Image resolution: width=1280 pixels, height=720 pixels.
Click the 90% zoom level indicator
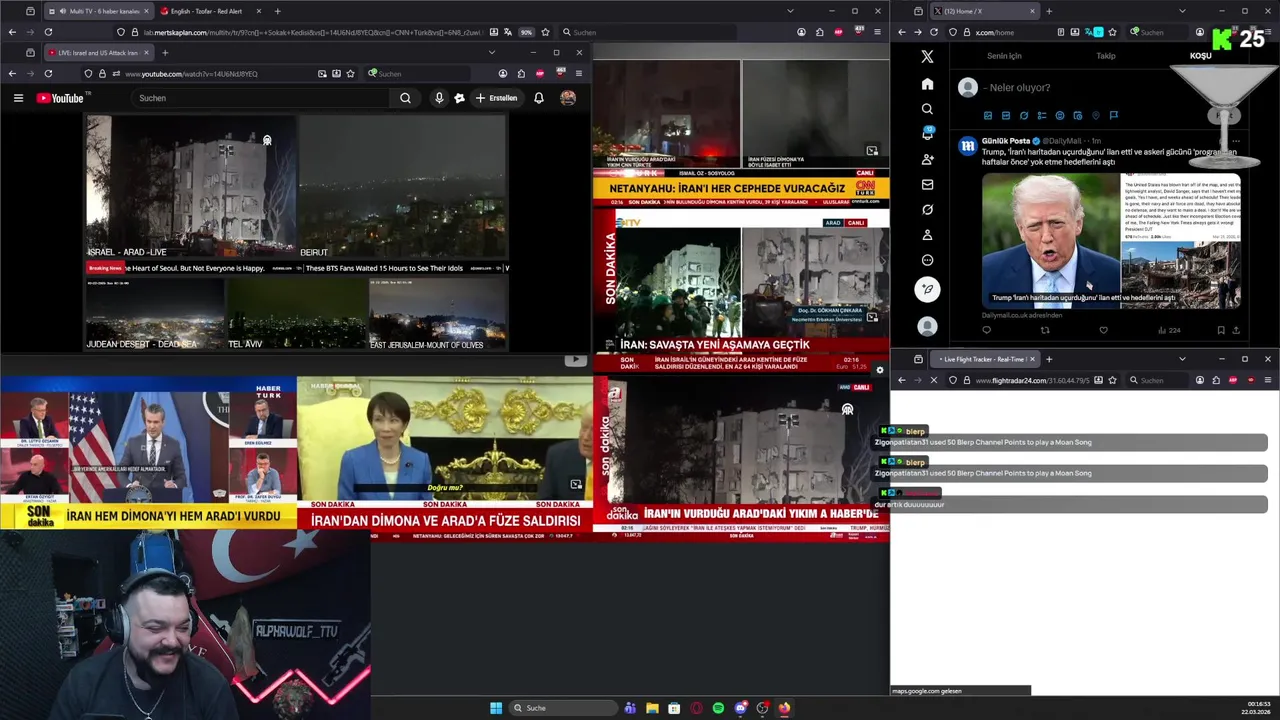526,32
